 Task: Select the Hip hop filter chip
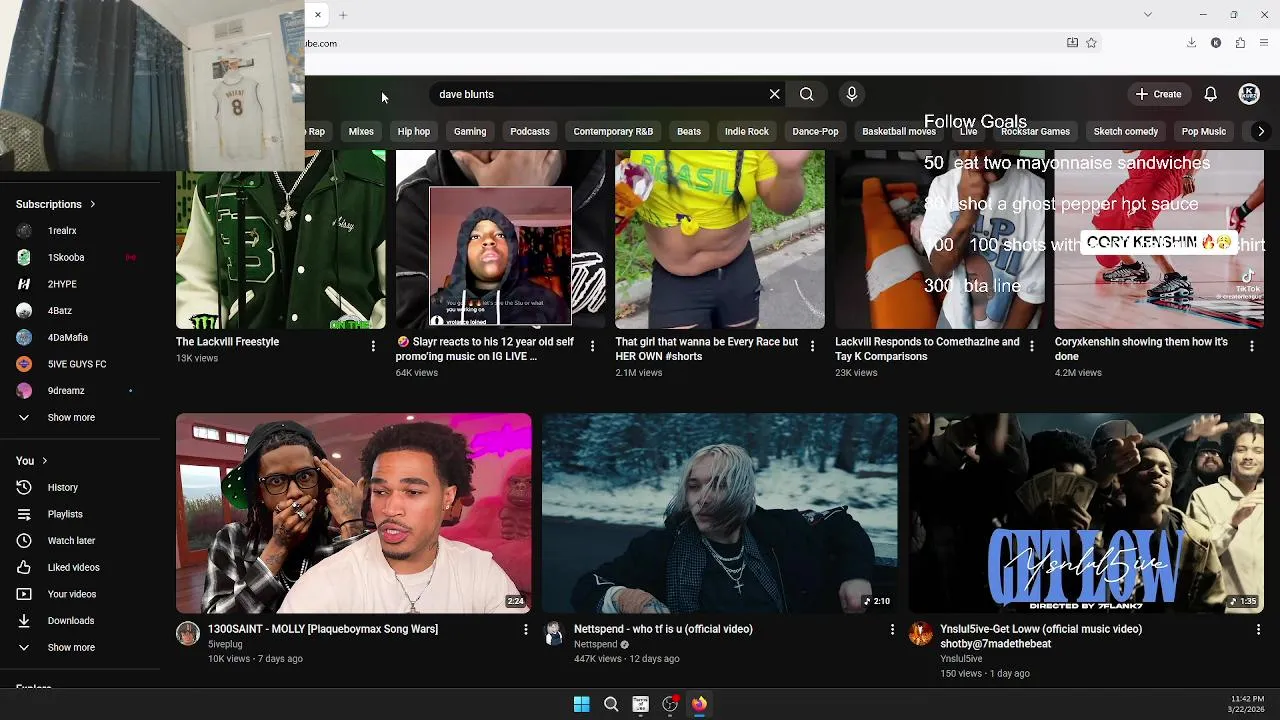click(x=413, y=131)
